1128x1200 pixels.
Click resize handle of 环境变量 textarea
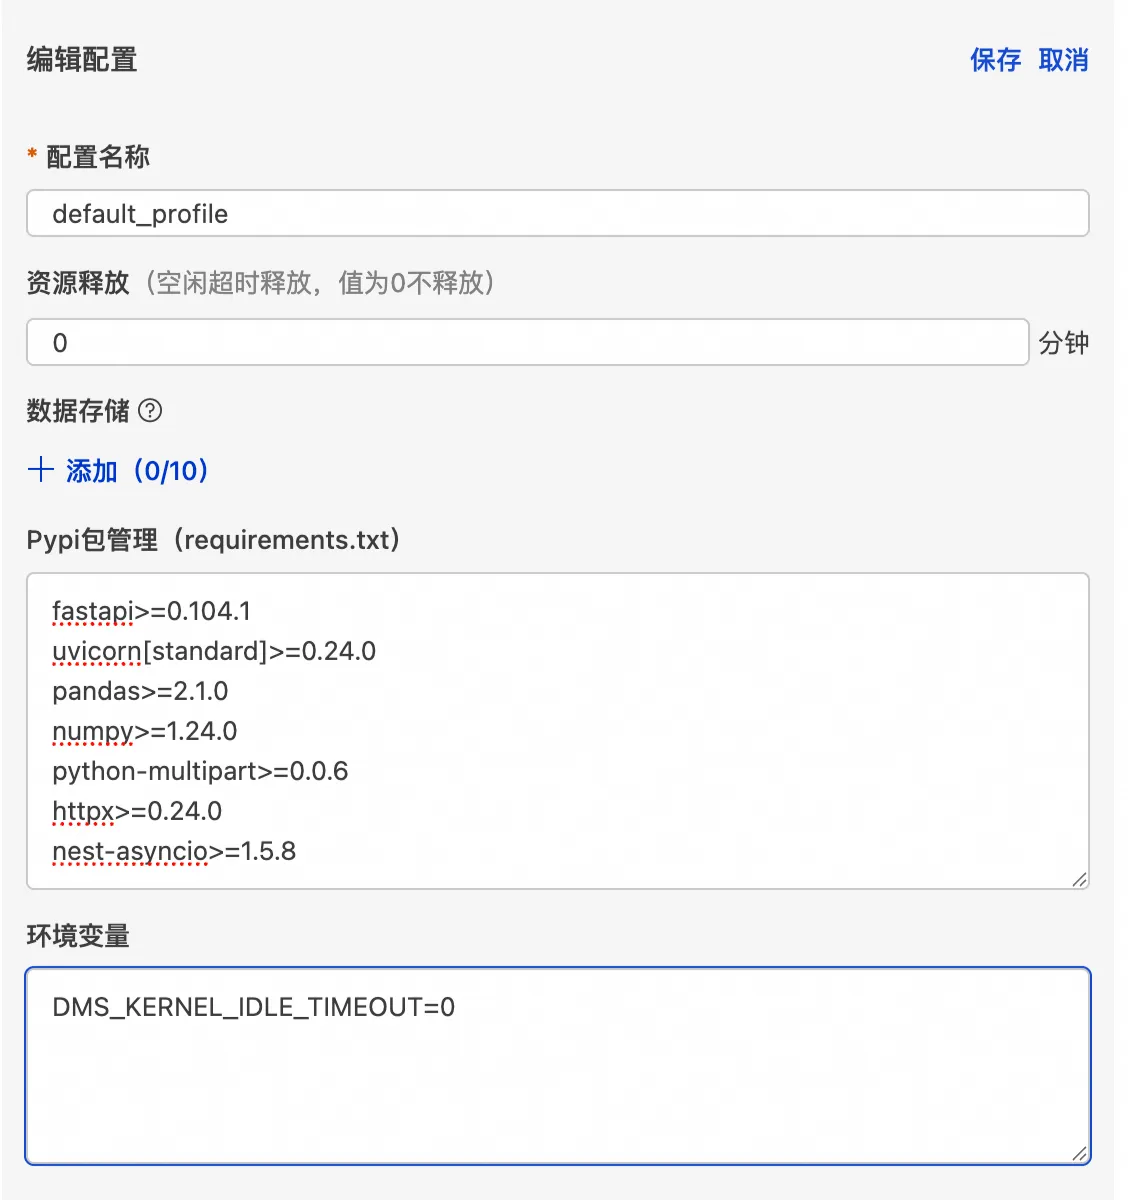[x=1079, y=1153]
